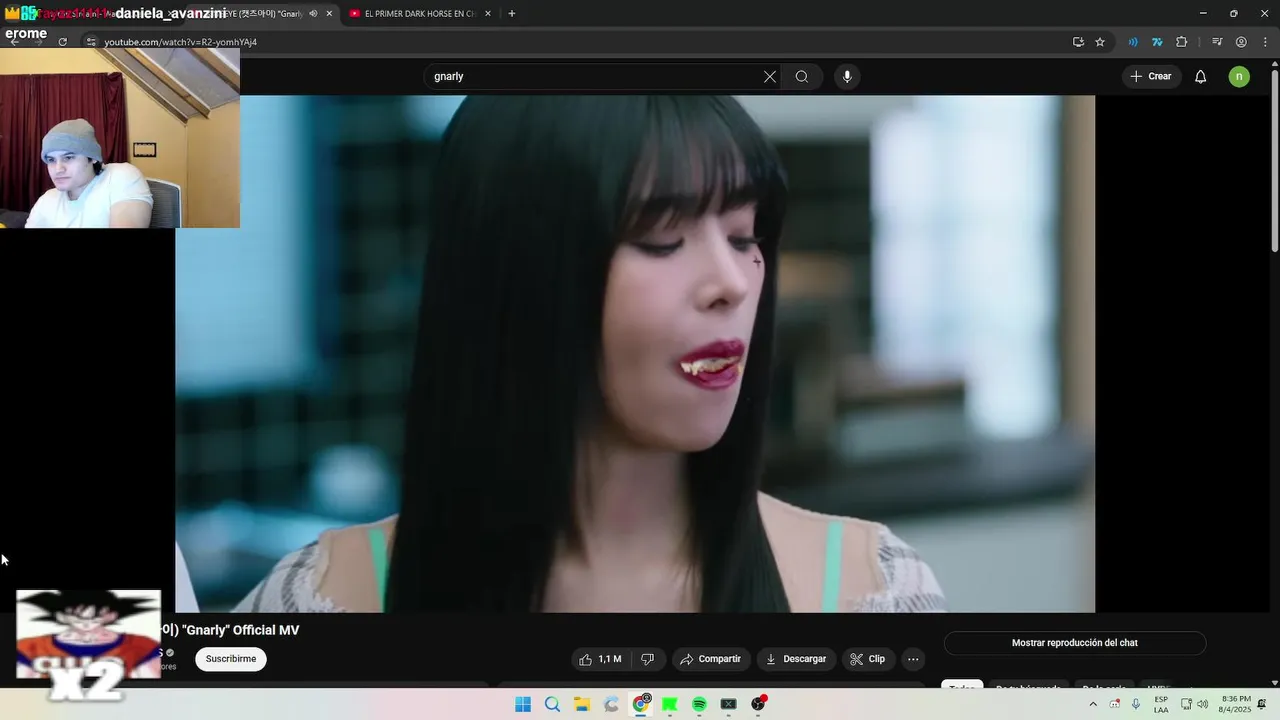This screenshot has width=1280, height=720.
Task: Click Mostrar reproducción del chat
Action: (x=1075, y=643)
